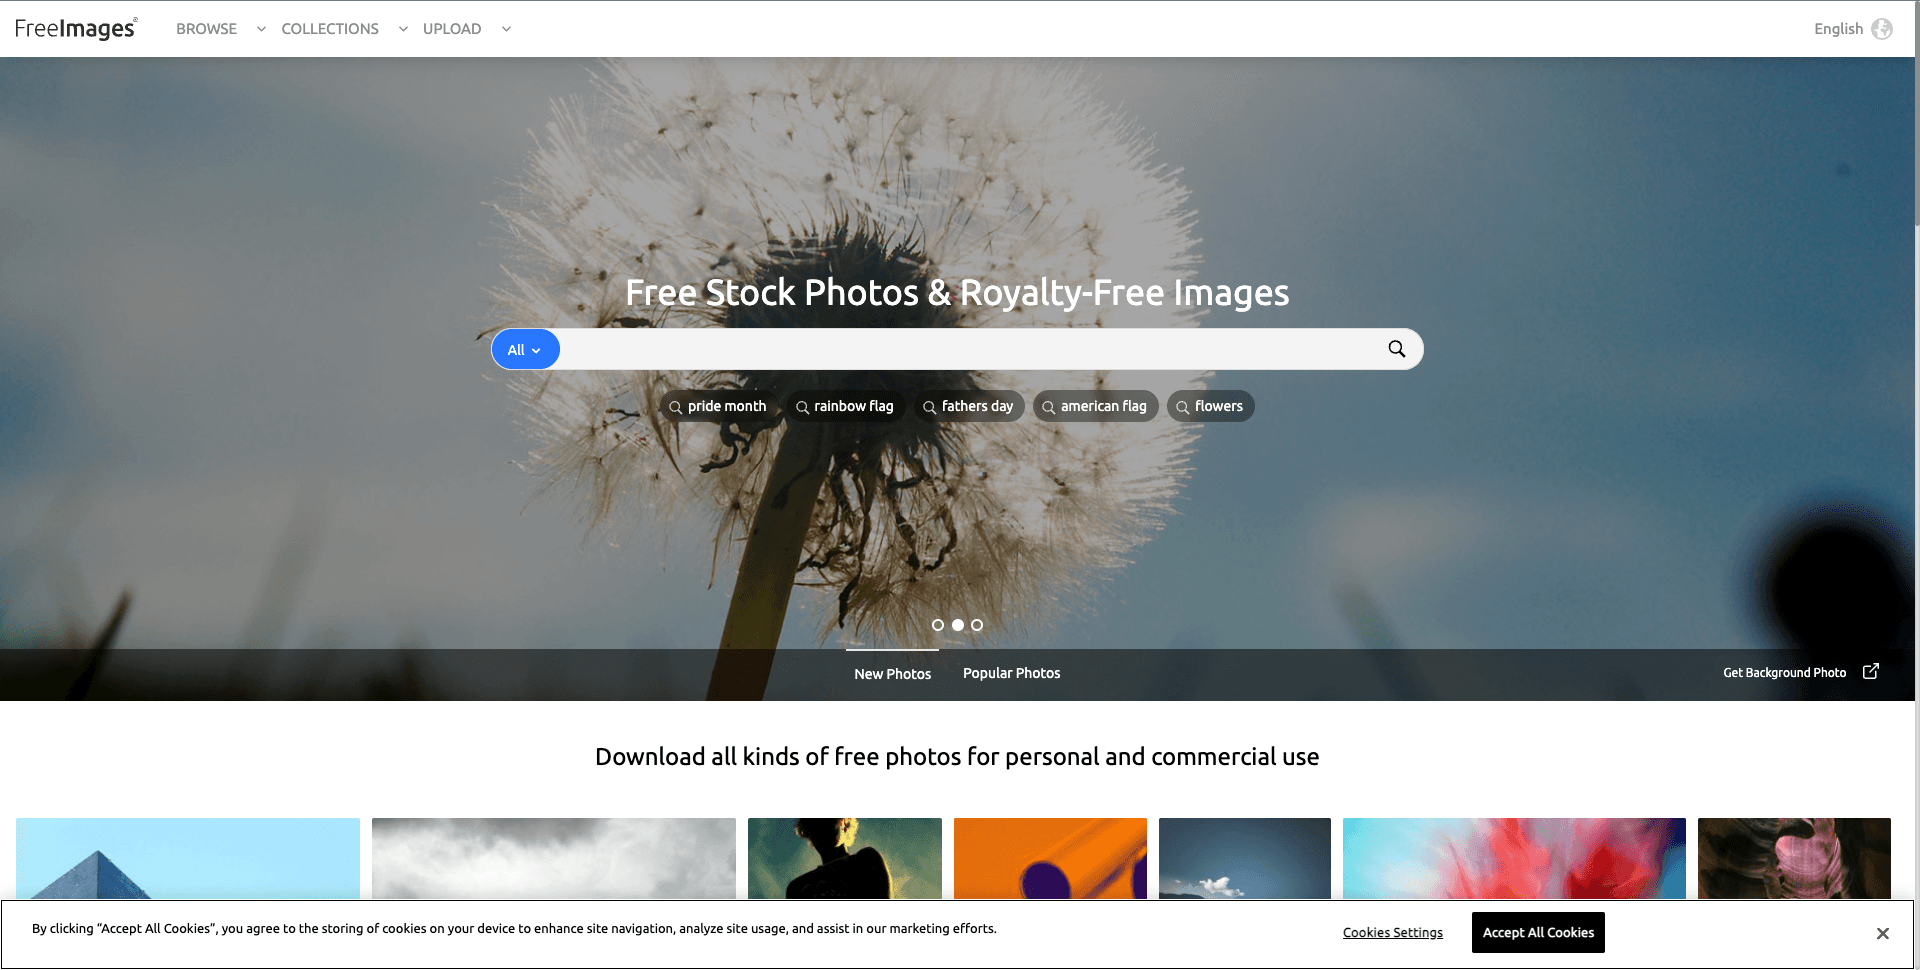The width and height of the screenshot is (1920, 970).
Task: Open the COLLECTIONS menu
Action: (x=330, y=29)
